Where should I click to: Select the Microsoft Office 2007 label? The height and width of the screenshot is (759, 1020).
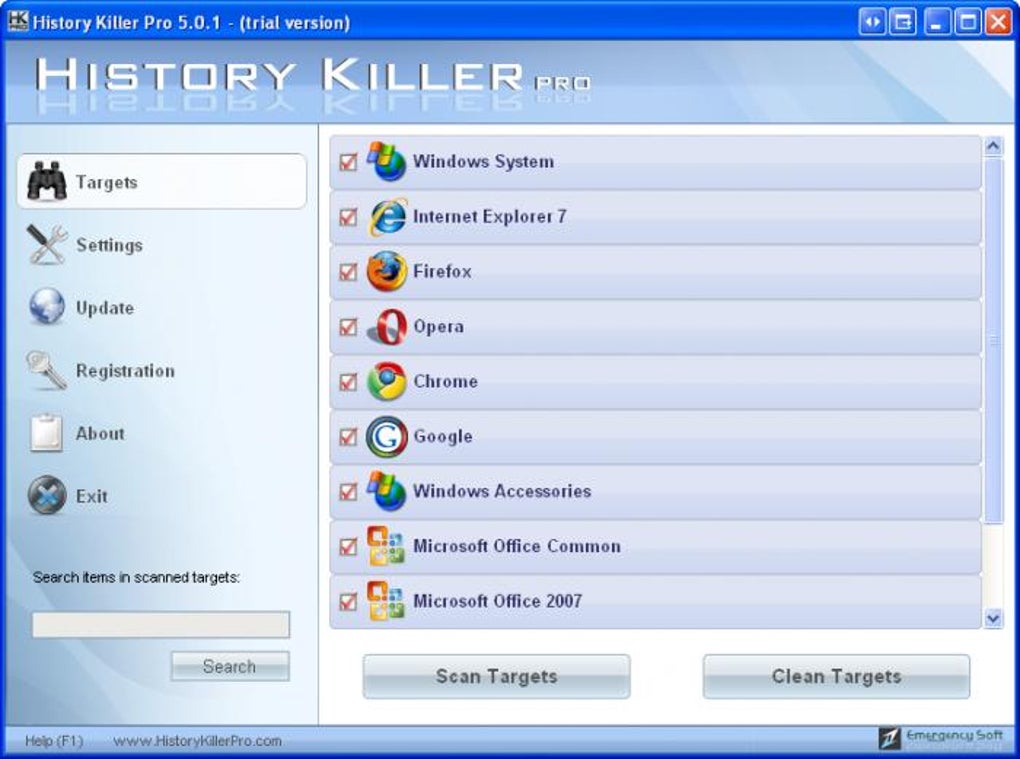(x=498, y=601)
